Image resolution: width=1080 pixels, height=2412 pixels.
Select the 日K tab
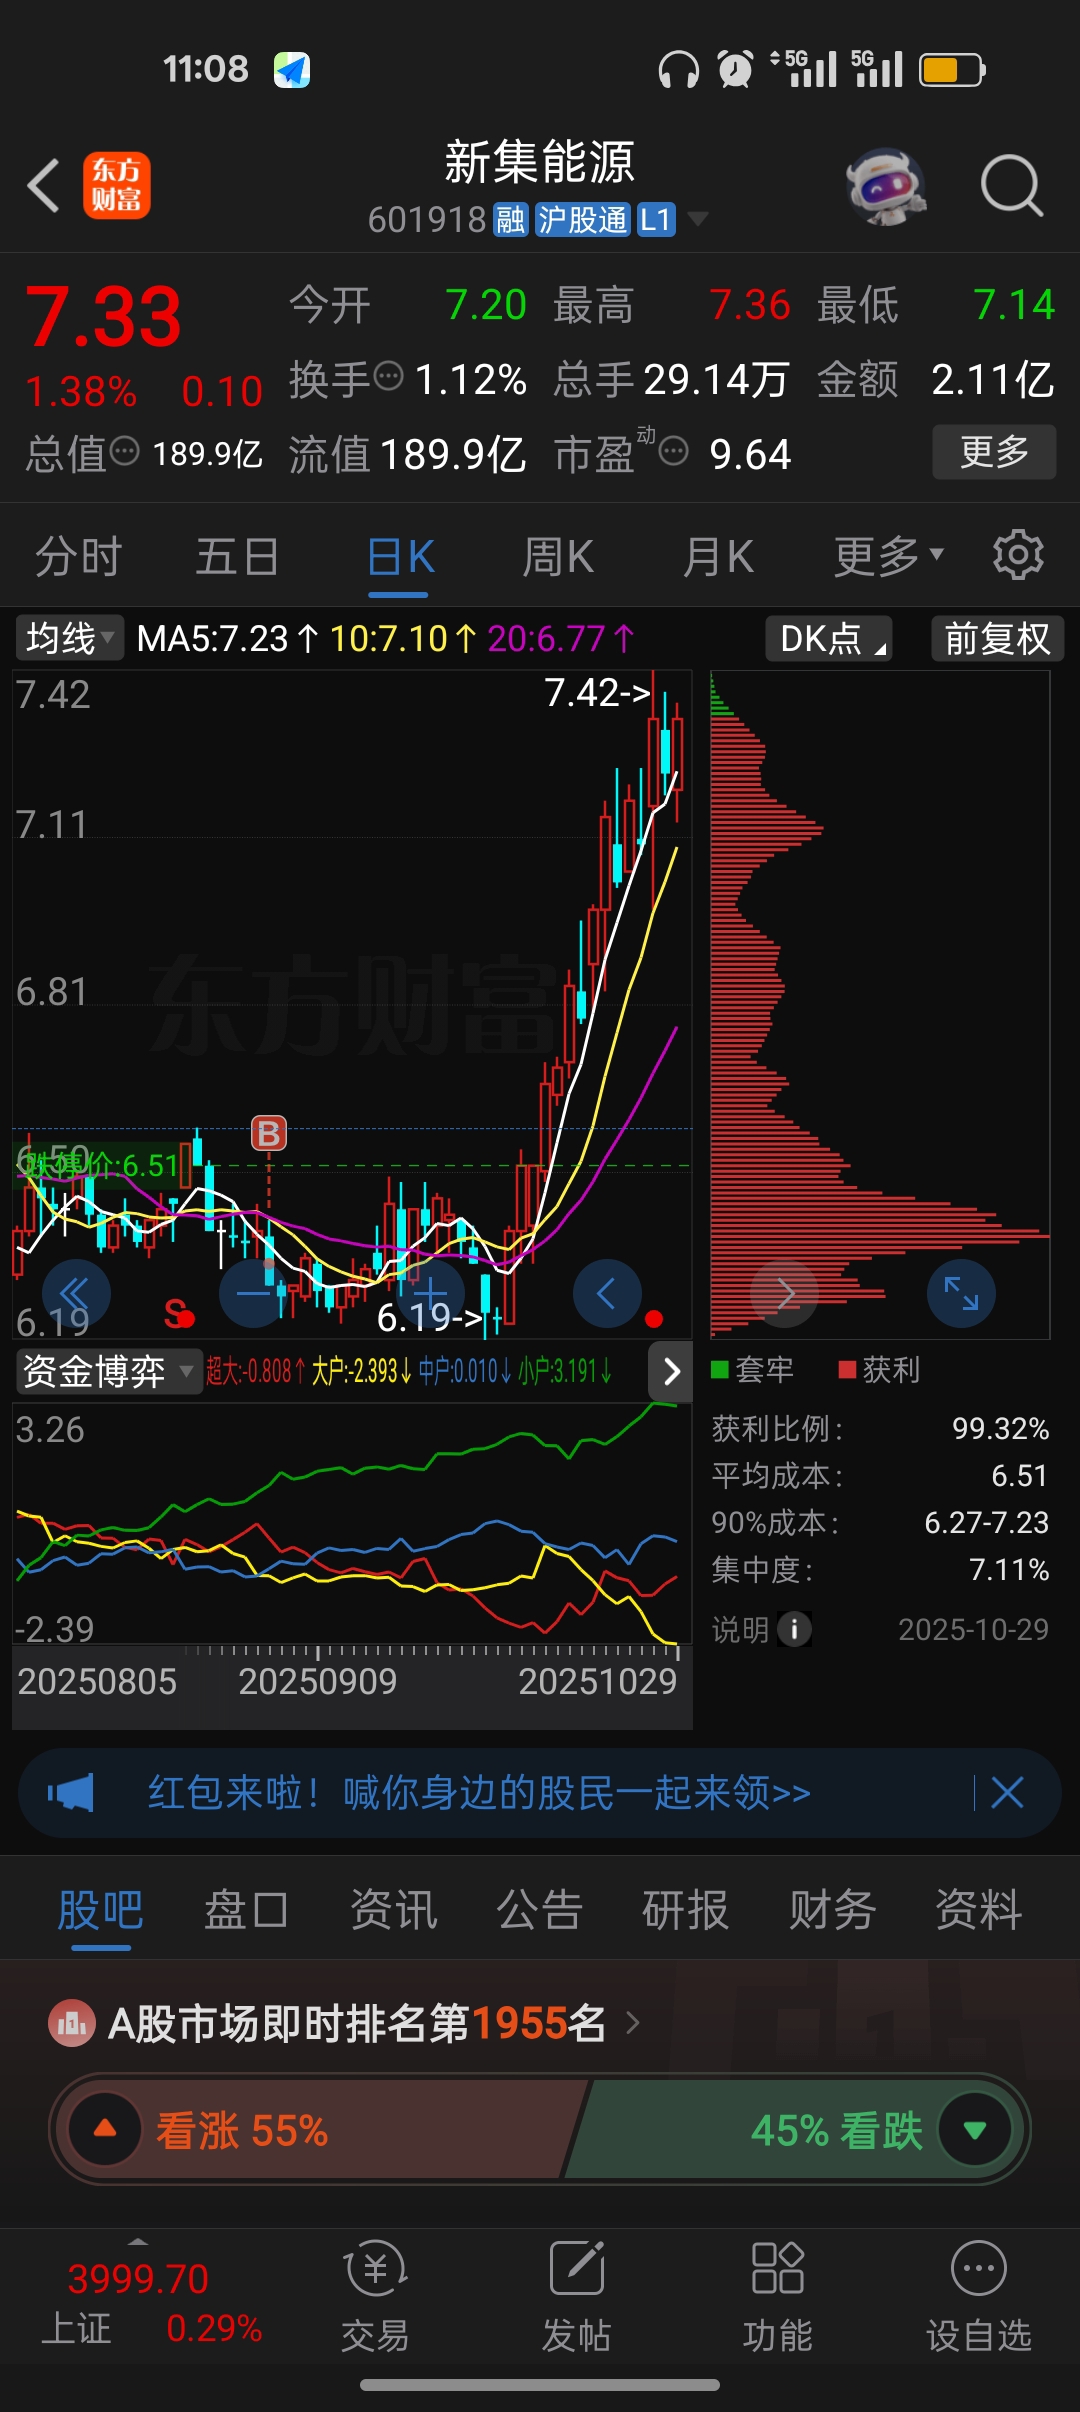click(x=400, y=556)
